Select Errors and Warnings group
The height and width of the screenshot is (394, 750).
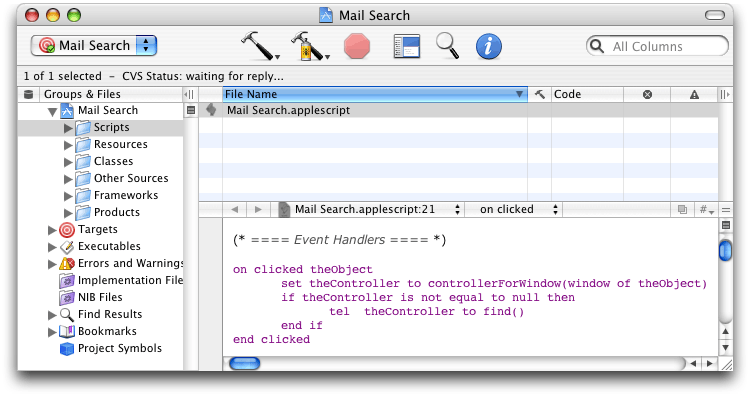click(x=100, y=263)
